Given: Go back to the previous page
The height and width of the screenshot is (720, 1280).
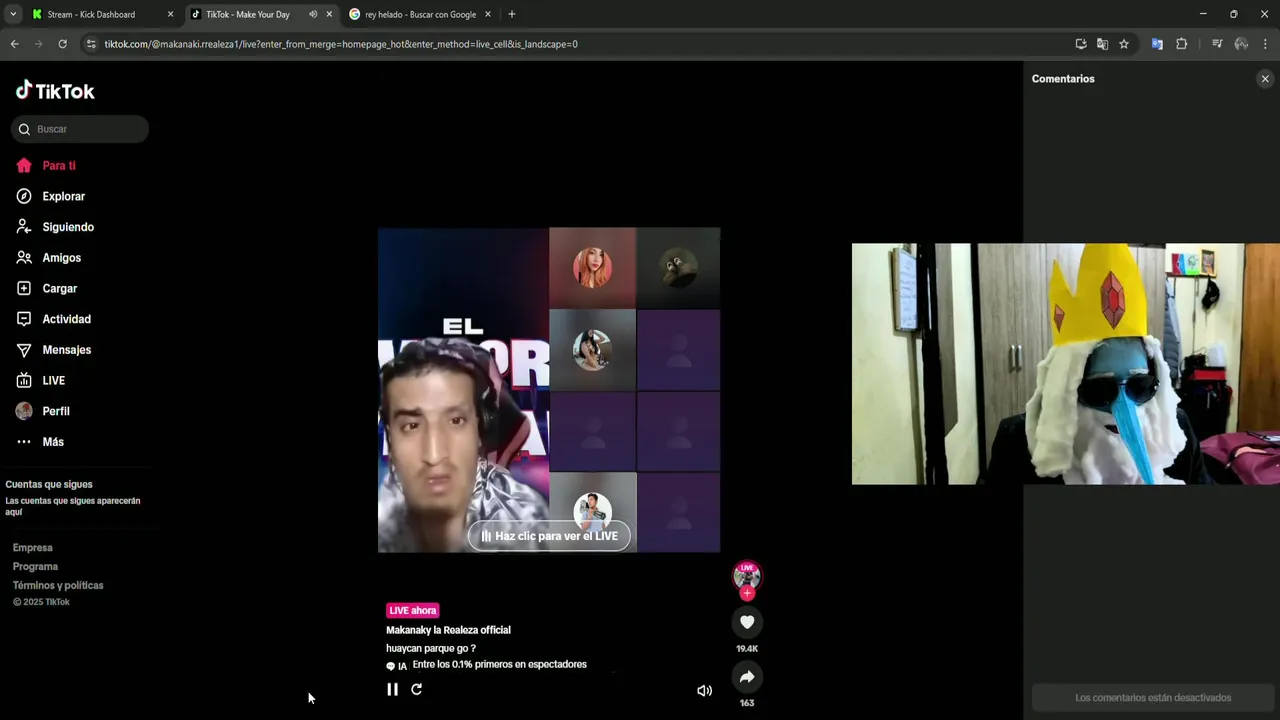Looking at the screenshot, I should [14, 44].
